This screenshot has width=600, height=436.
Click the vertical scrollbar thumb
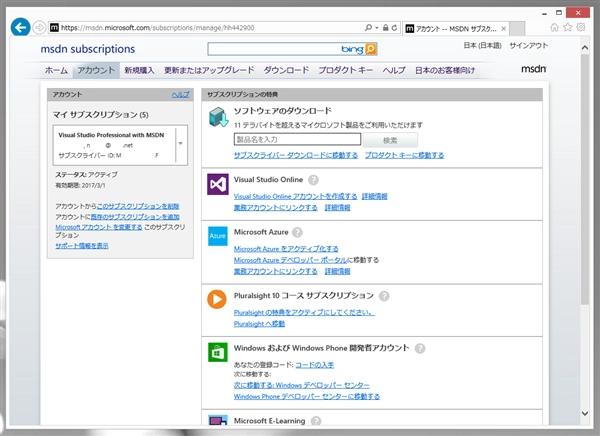pos(585,179)
